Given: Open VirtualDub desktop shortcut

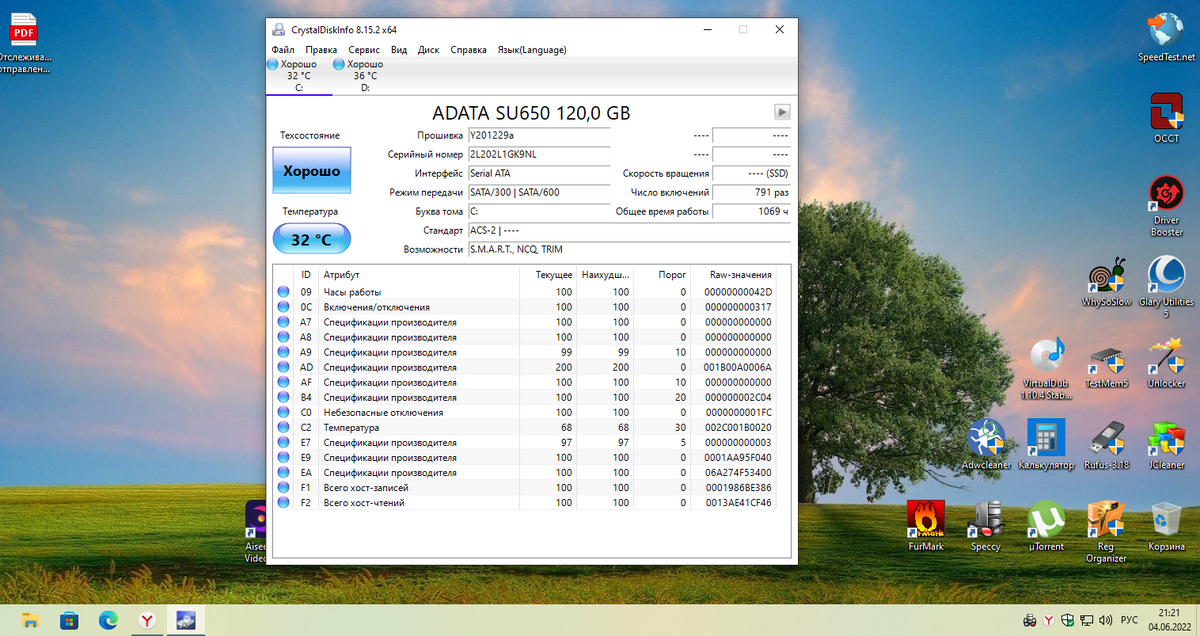Looking at the screenshot, I should click(x=1046, y=370).
